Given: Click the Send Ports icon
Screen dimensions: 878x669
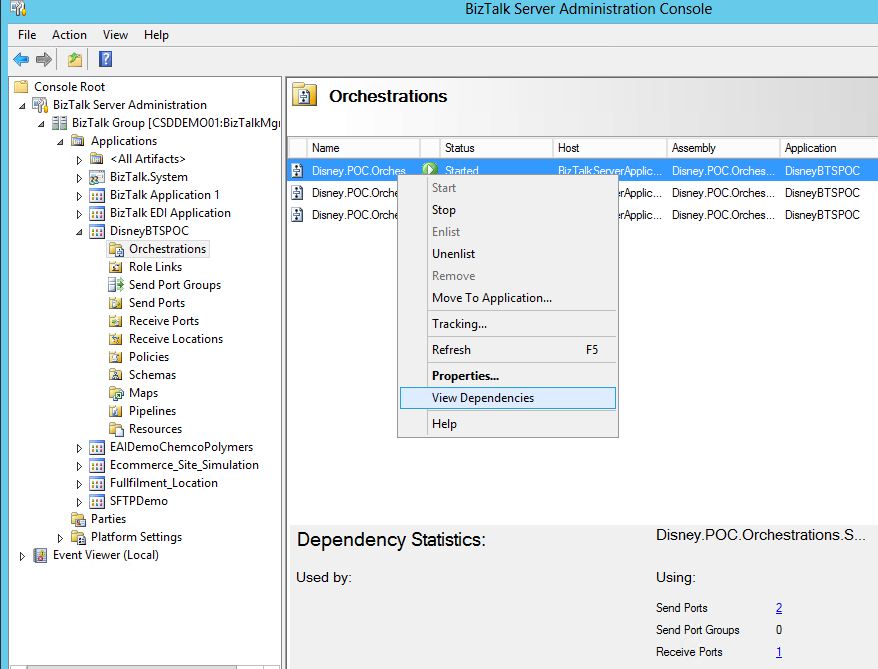Looking at the screenshot, I should coord(115,303).
